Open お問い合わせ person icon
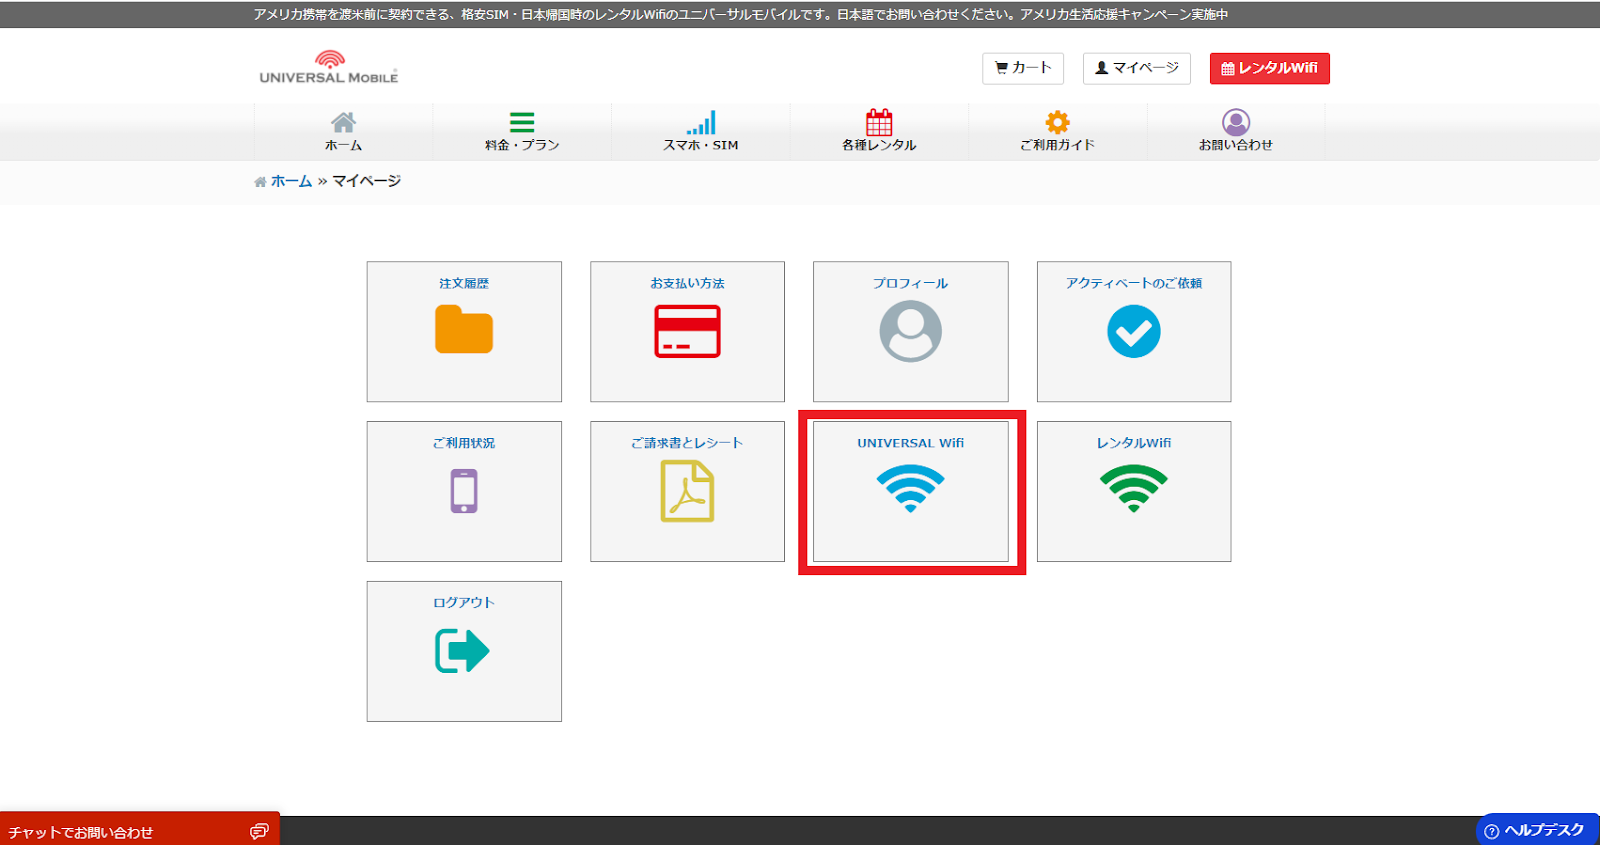Viewport: 1600px width, 845px height. pos(1236,122)
